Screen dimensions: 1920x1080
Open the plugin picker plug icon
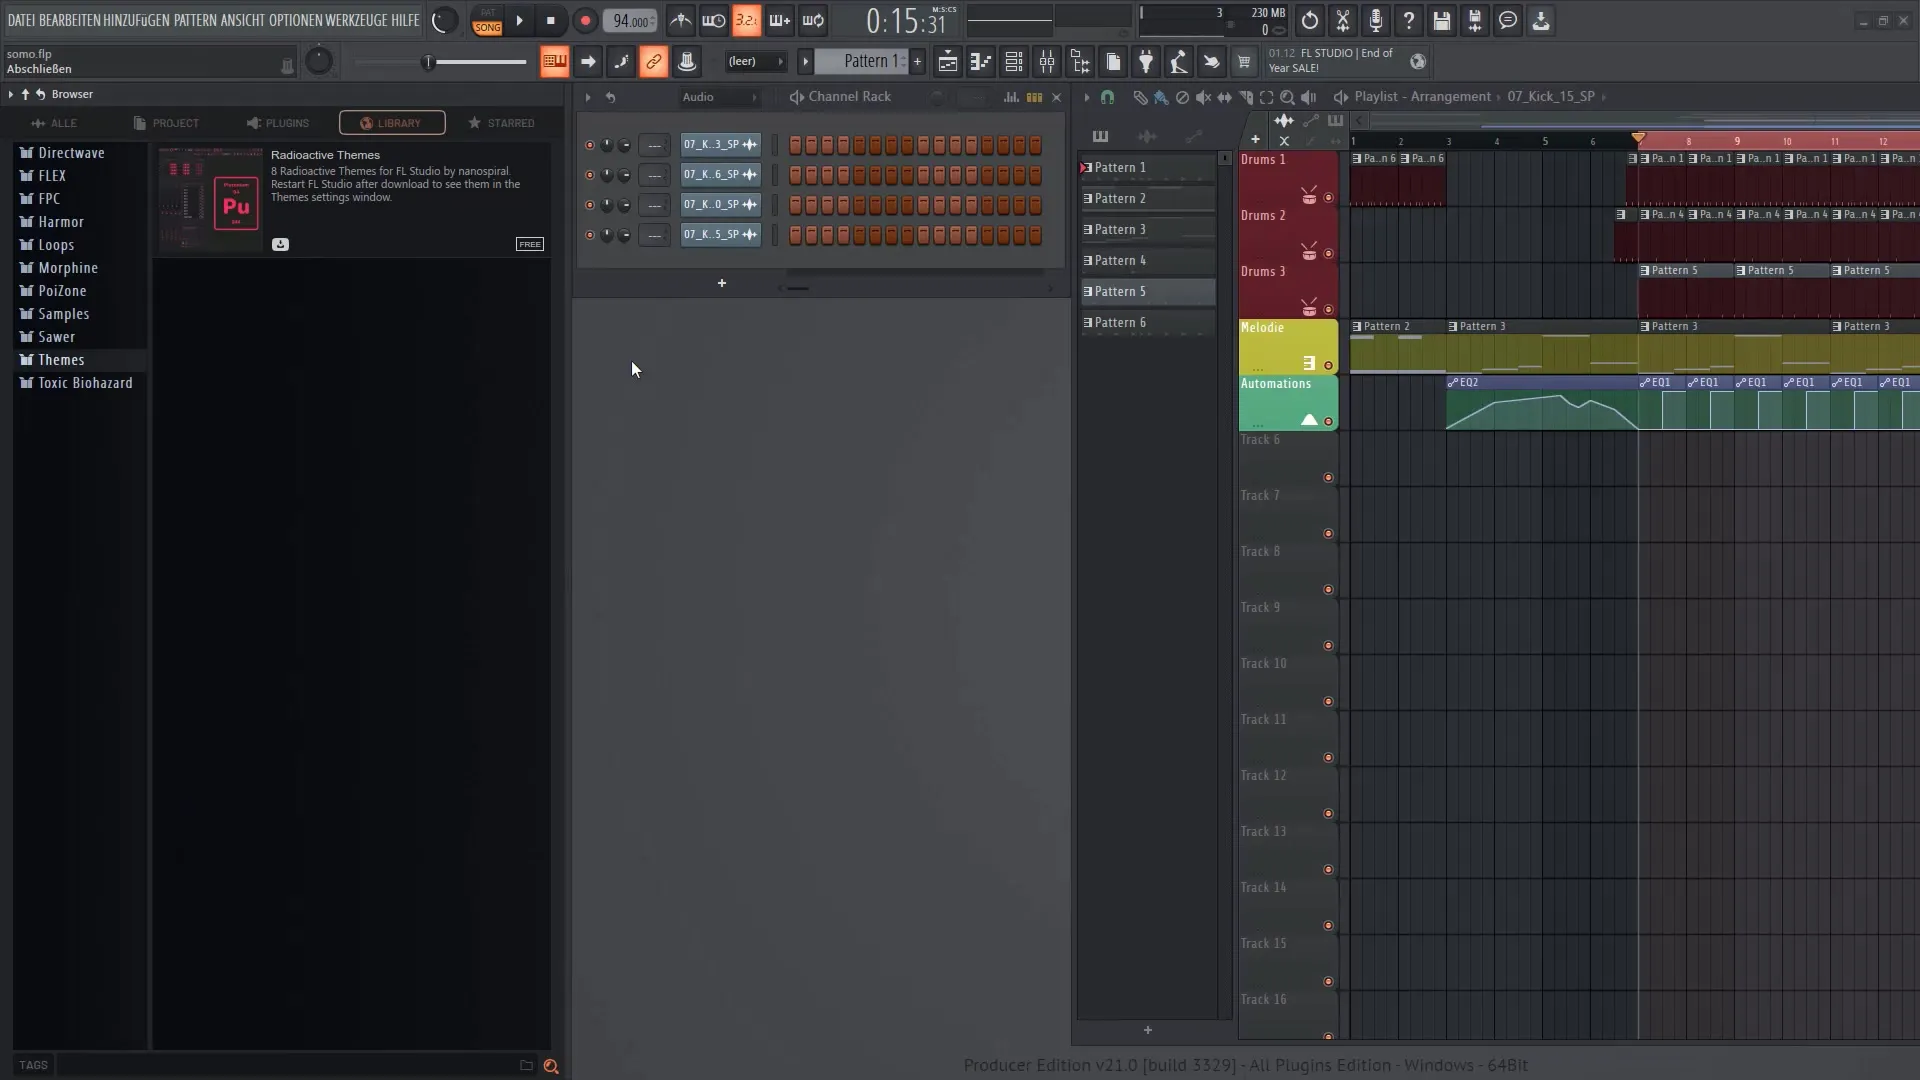tap(1146, 62)
